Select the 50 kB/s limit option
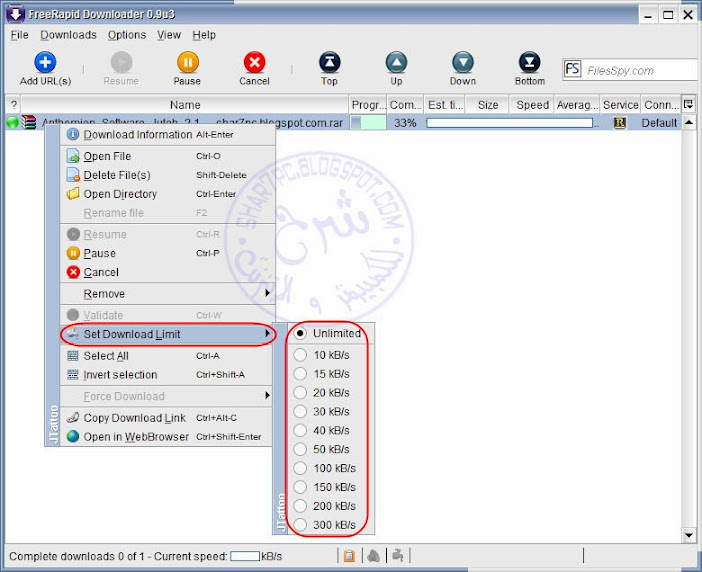Image resolution: width=702 pixels, height=572 pixels. click(x=330, y=449)
